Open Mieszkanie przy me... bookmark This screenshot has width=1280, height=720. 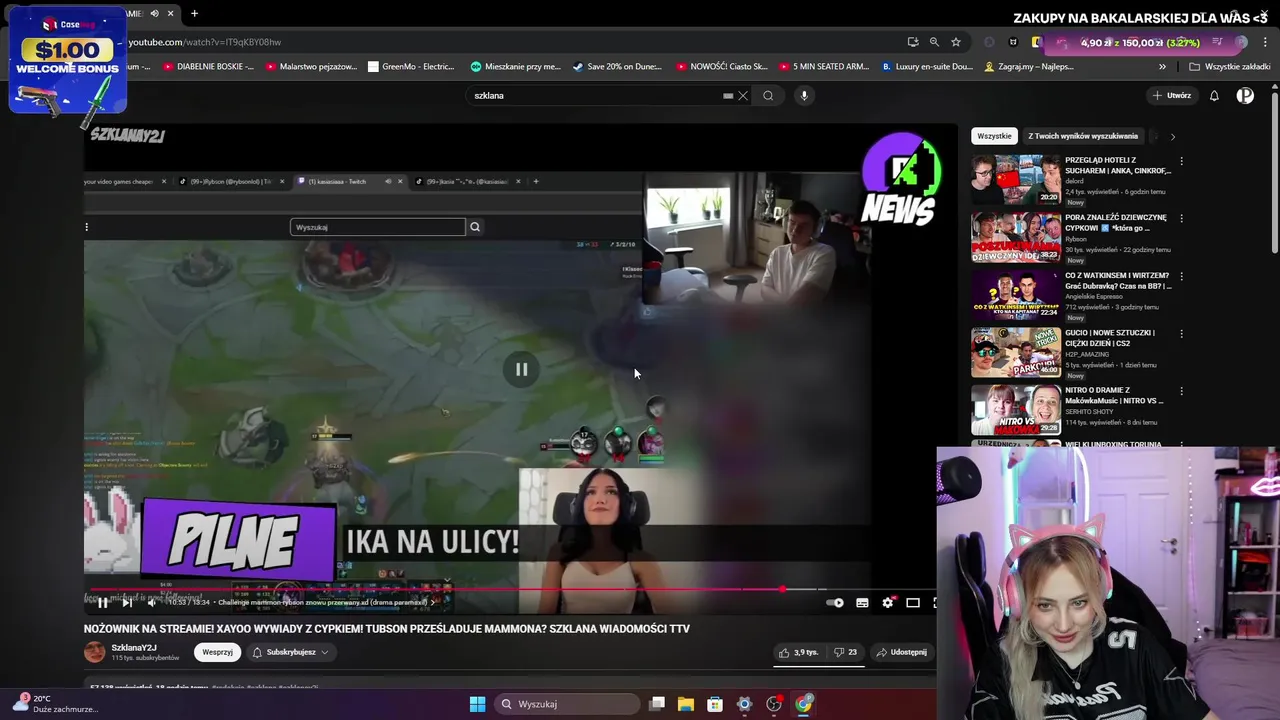(x=516, y=67)
